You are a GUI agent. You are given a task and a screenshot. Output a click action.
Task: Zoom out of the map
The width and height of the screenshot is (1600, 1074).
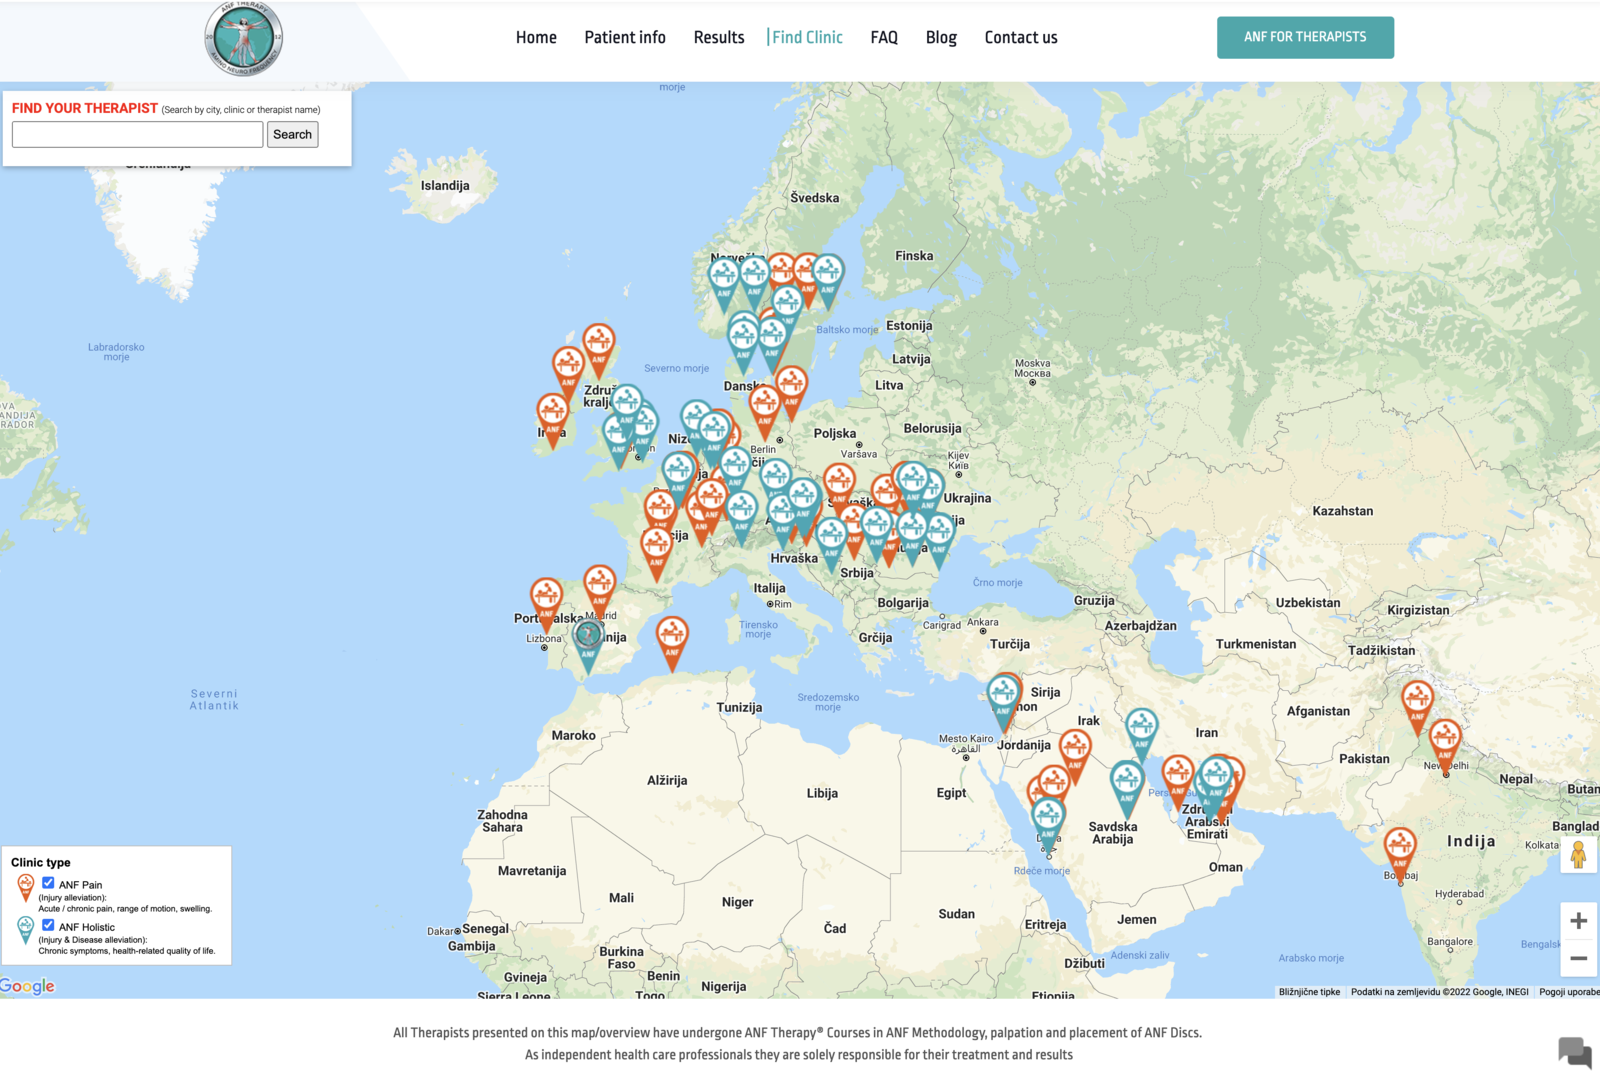click(x=1579, y=958)
